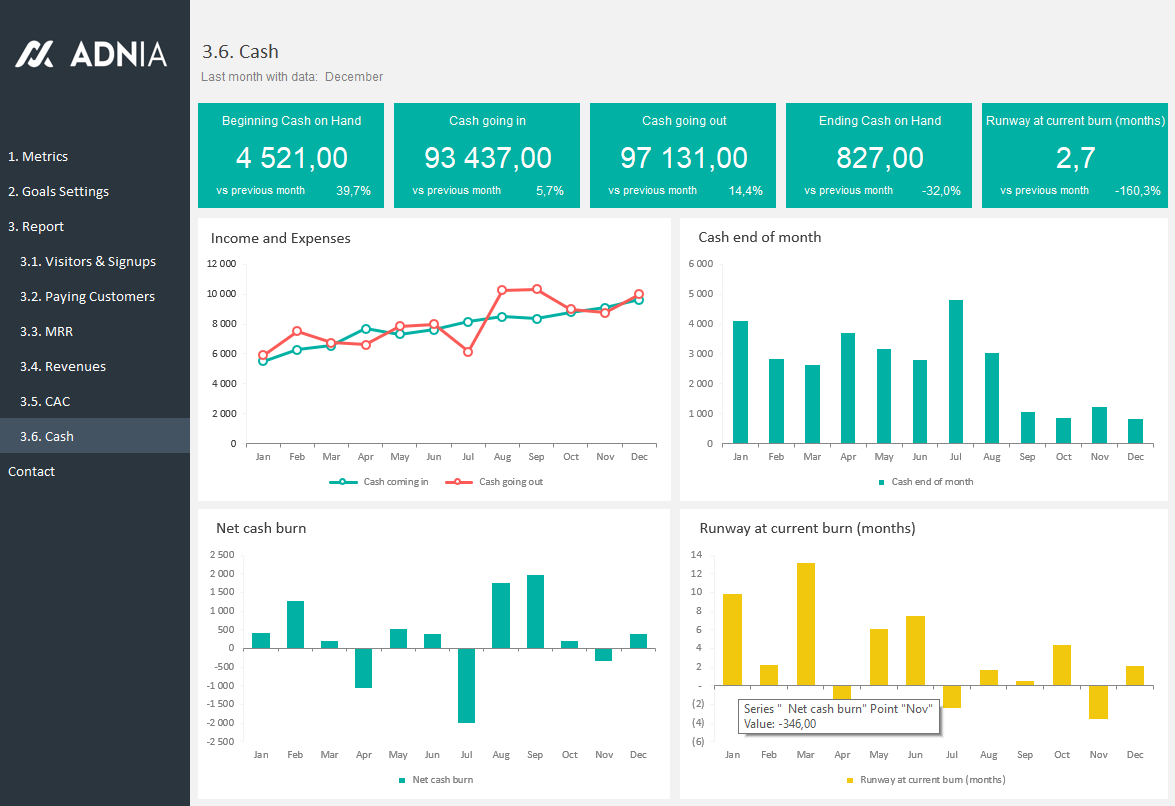Open the 3.3. MRR report
The height and width of the screenshot is (806, 1175).
pos(46,332)
